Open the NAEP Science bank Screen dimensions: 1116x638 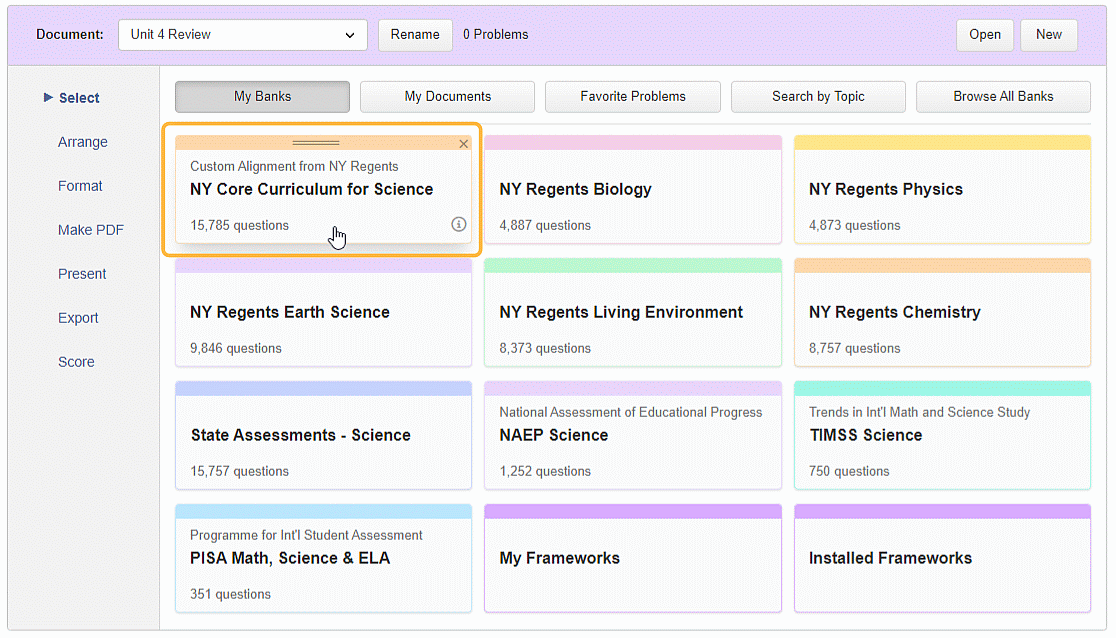(633, 436)
